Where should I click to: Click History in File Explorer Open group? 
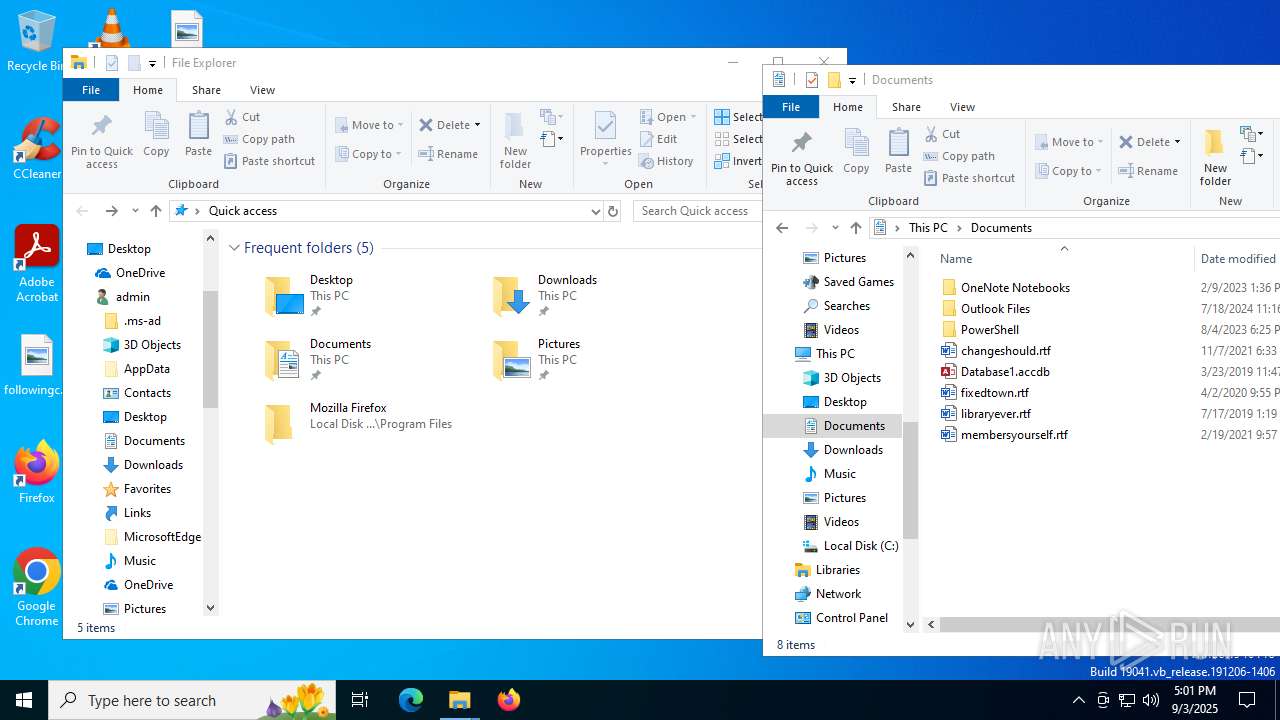tap(665, 161)
